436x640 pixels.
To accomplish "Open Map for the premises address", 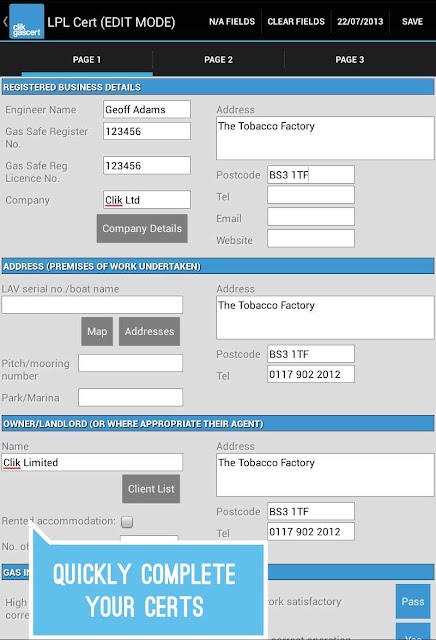I will click(97, 331).
